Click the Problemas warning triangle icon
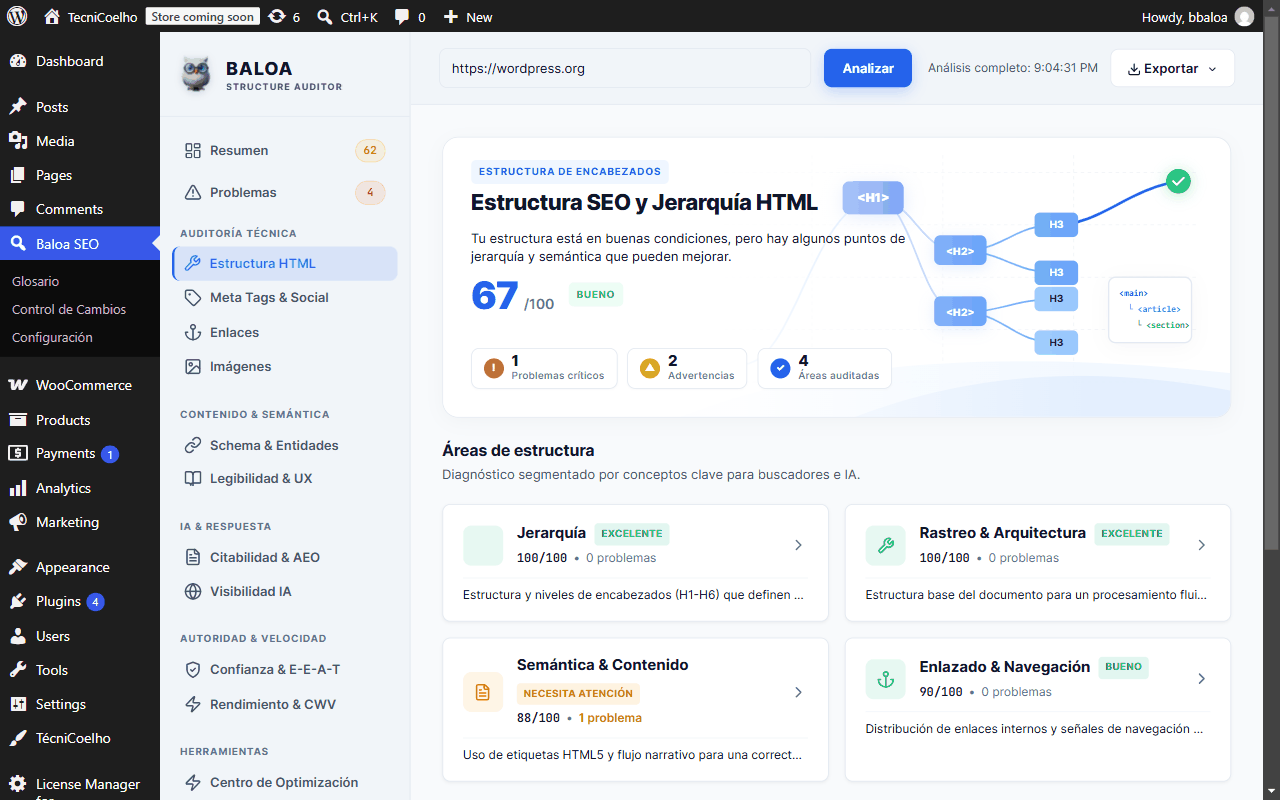1280x800 pixels. pyautogui.click(x=193, y=192)
